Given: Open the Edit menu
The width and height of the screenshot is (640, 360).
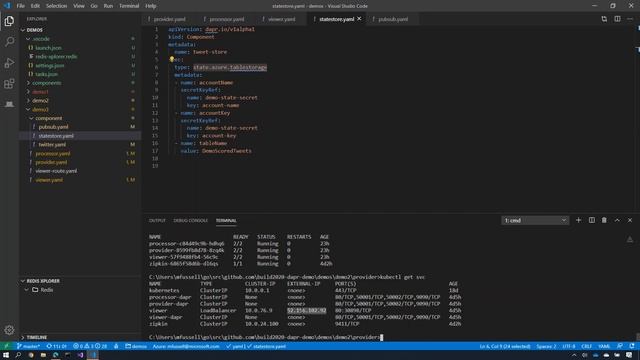Looking at the screenshot, I should tap(35, 6).
